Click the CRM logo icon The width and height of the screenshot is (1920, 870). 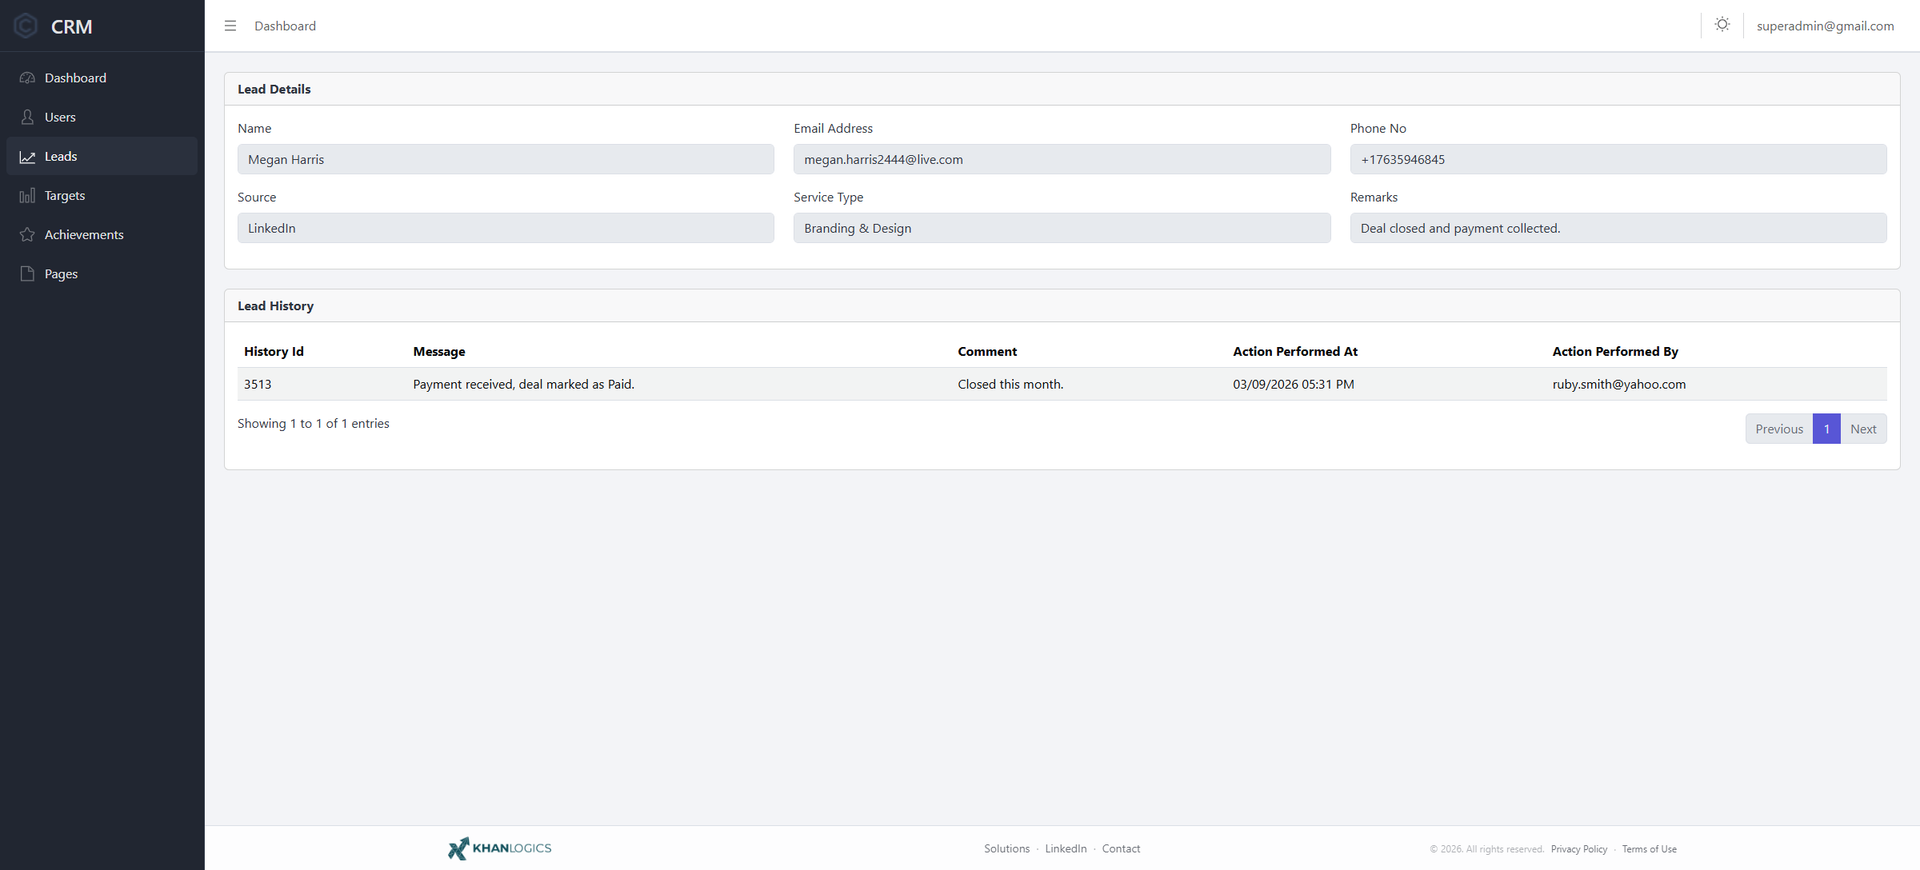click(x=26, y=26)
